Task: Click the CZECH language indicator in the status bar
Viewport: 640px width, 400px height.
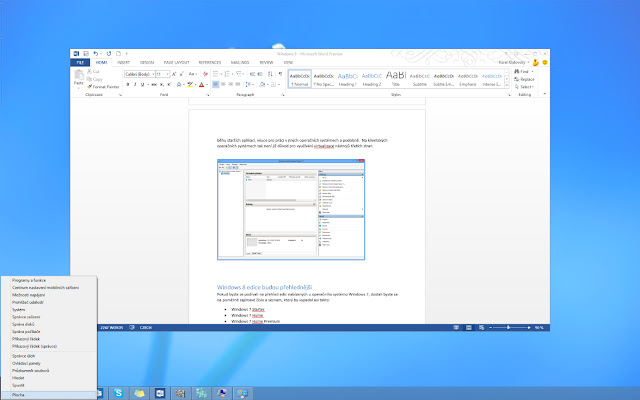Action: pos(146,328)
